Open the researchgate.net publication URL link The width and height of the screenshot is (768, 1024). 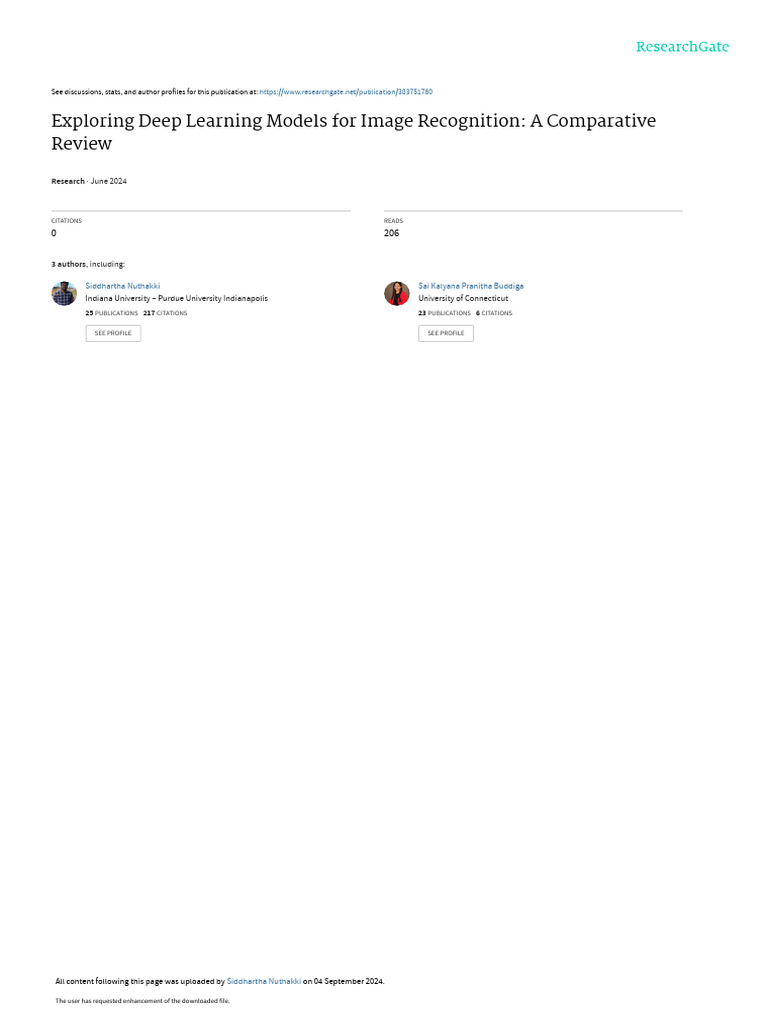tap(345, 92)
